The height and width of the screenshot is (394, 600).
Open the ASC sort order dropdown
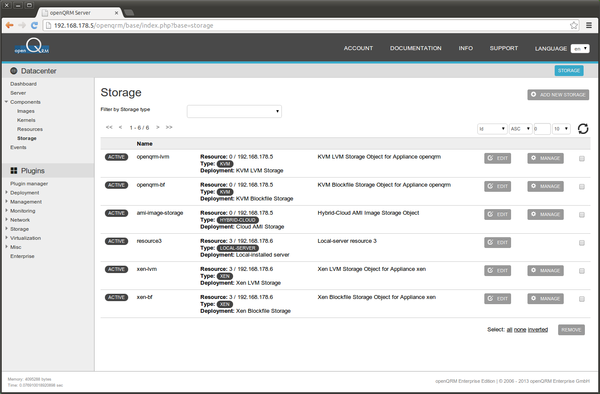tap(520, 129)
